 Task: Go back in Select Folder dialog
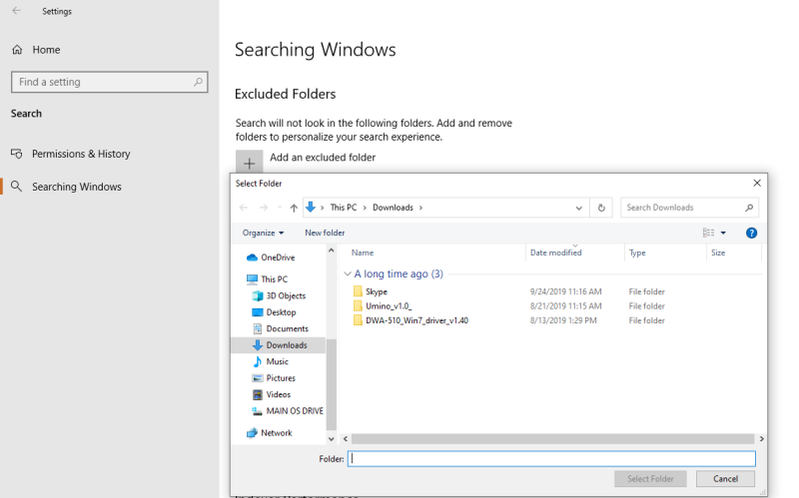[x=244, y=207]
